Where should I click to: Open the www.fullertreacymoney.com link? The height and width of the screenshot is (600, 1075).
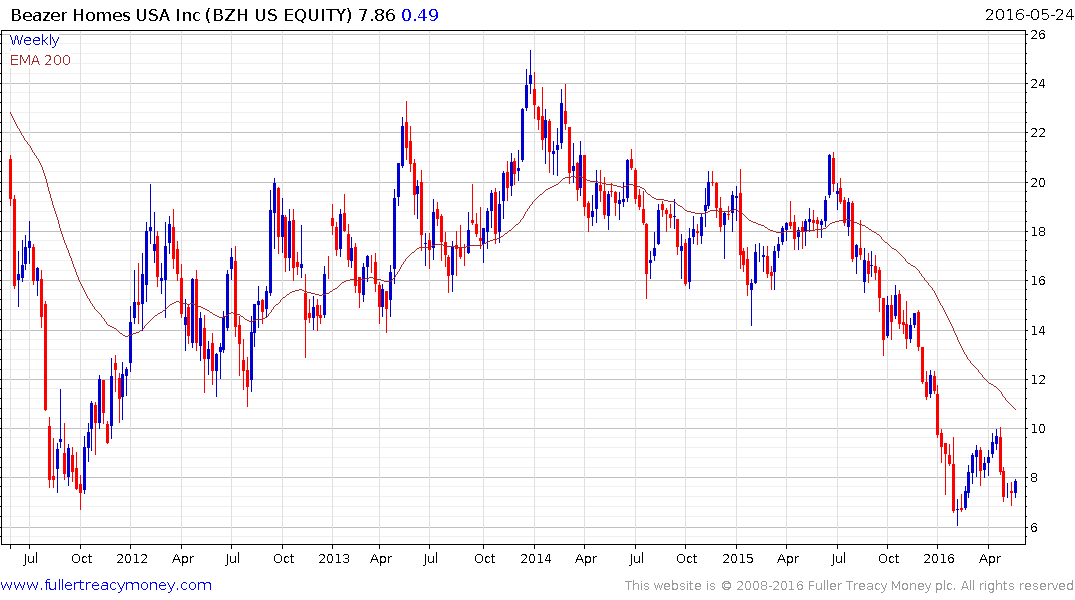106,585
